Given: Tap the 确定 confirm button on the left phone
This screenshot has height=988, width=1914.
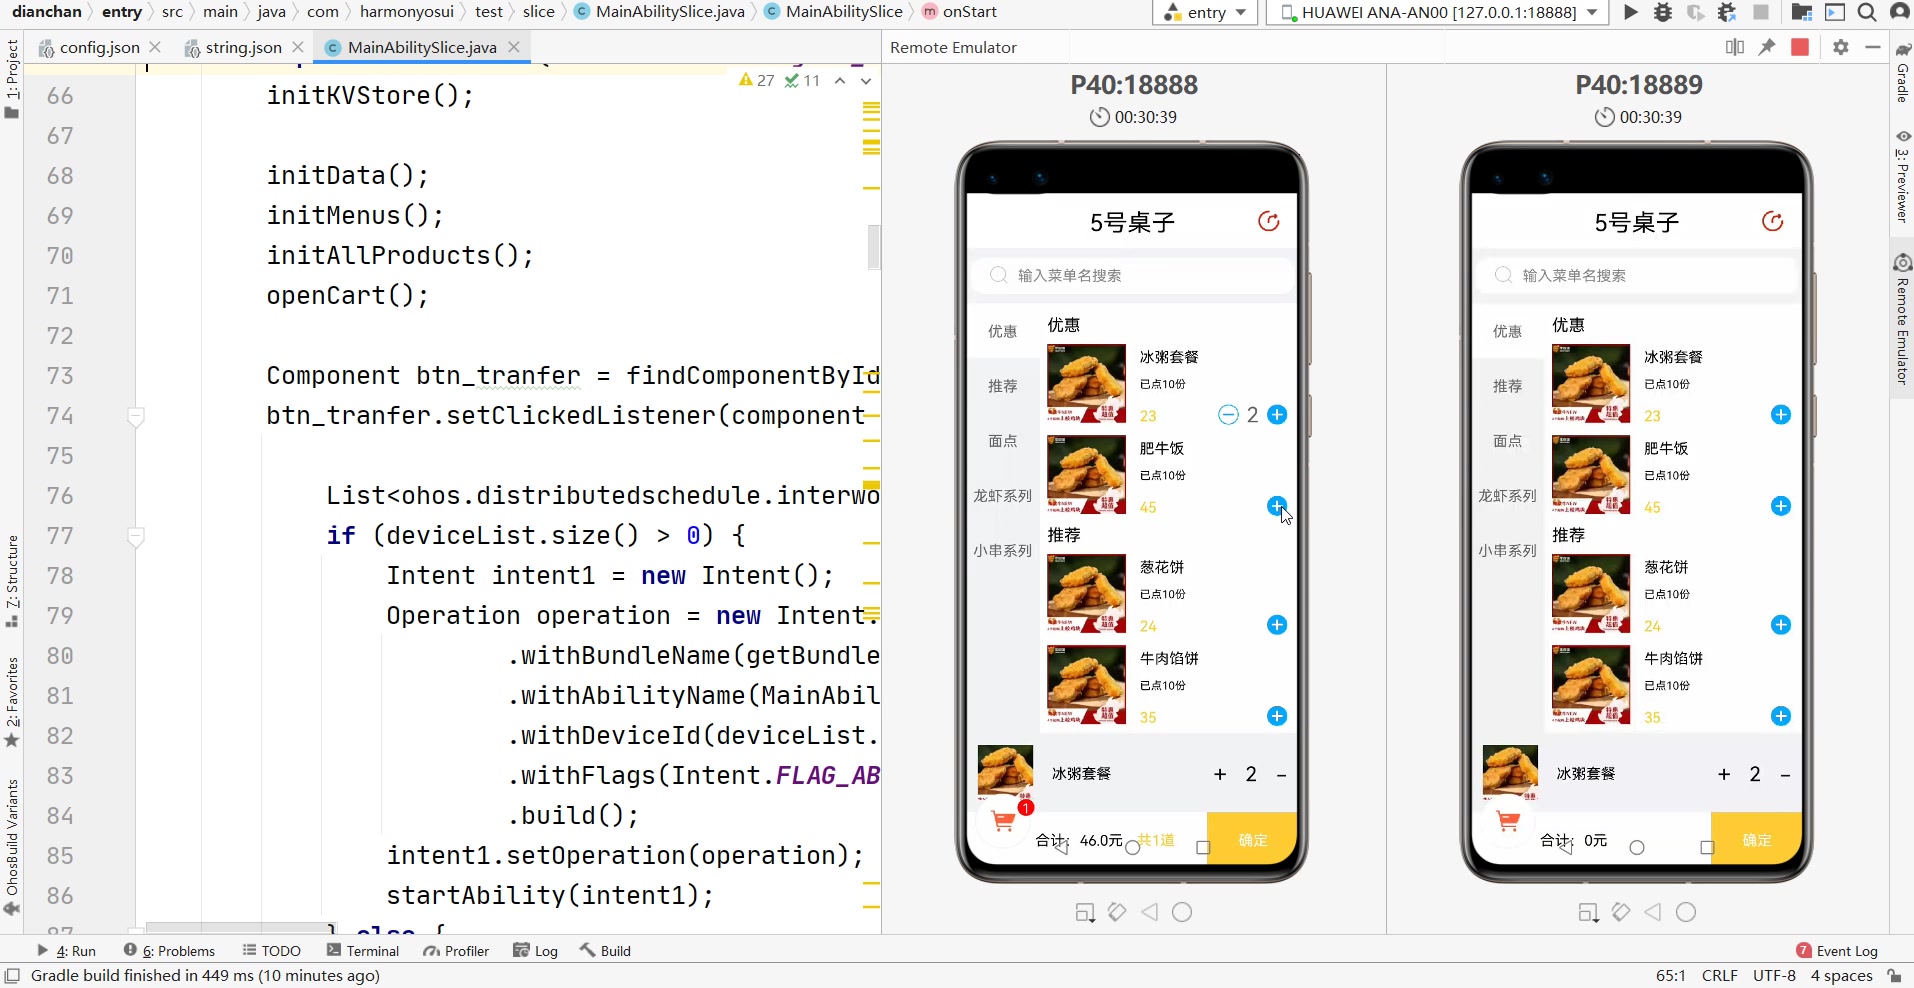Looking at the screenshot, I should coord(1252,839).
